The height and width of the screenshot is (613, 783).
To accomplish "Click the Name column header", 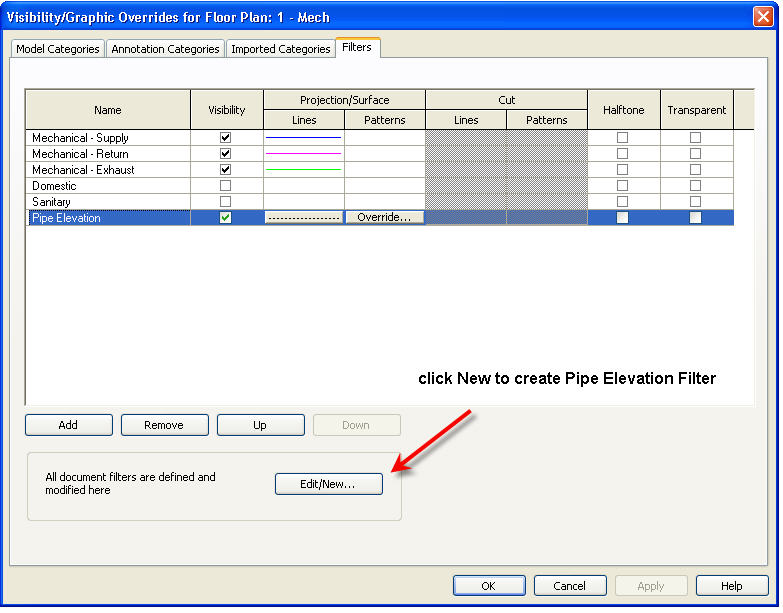I will 108,110.
